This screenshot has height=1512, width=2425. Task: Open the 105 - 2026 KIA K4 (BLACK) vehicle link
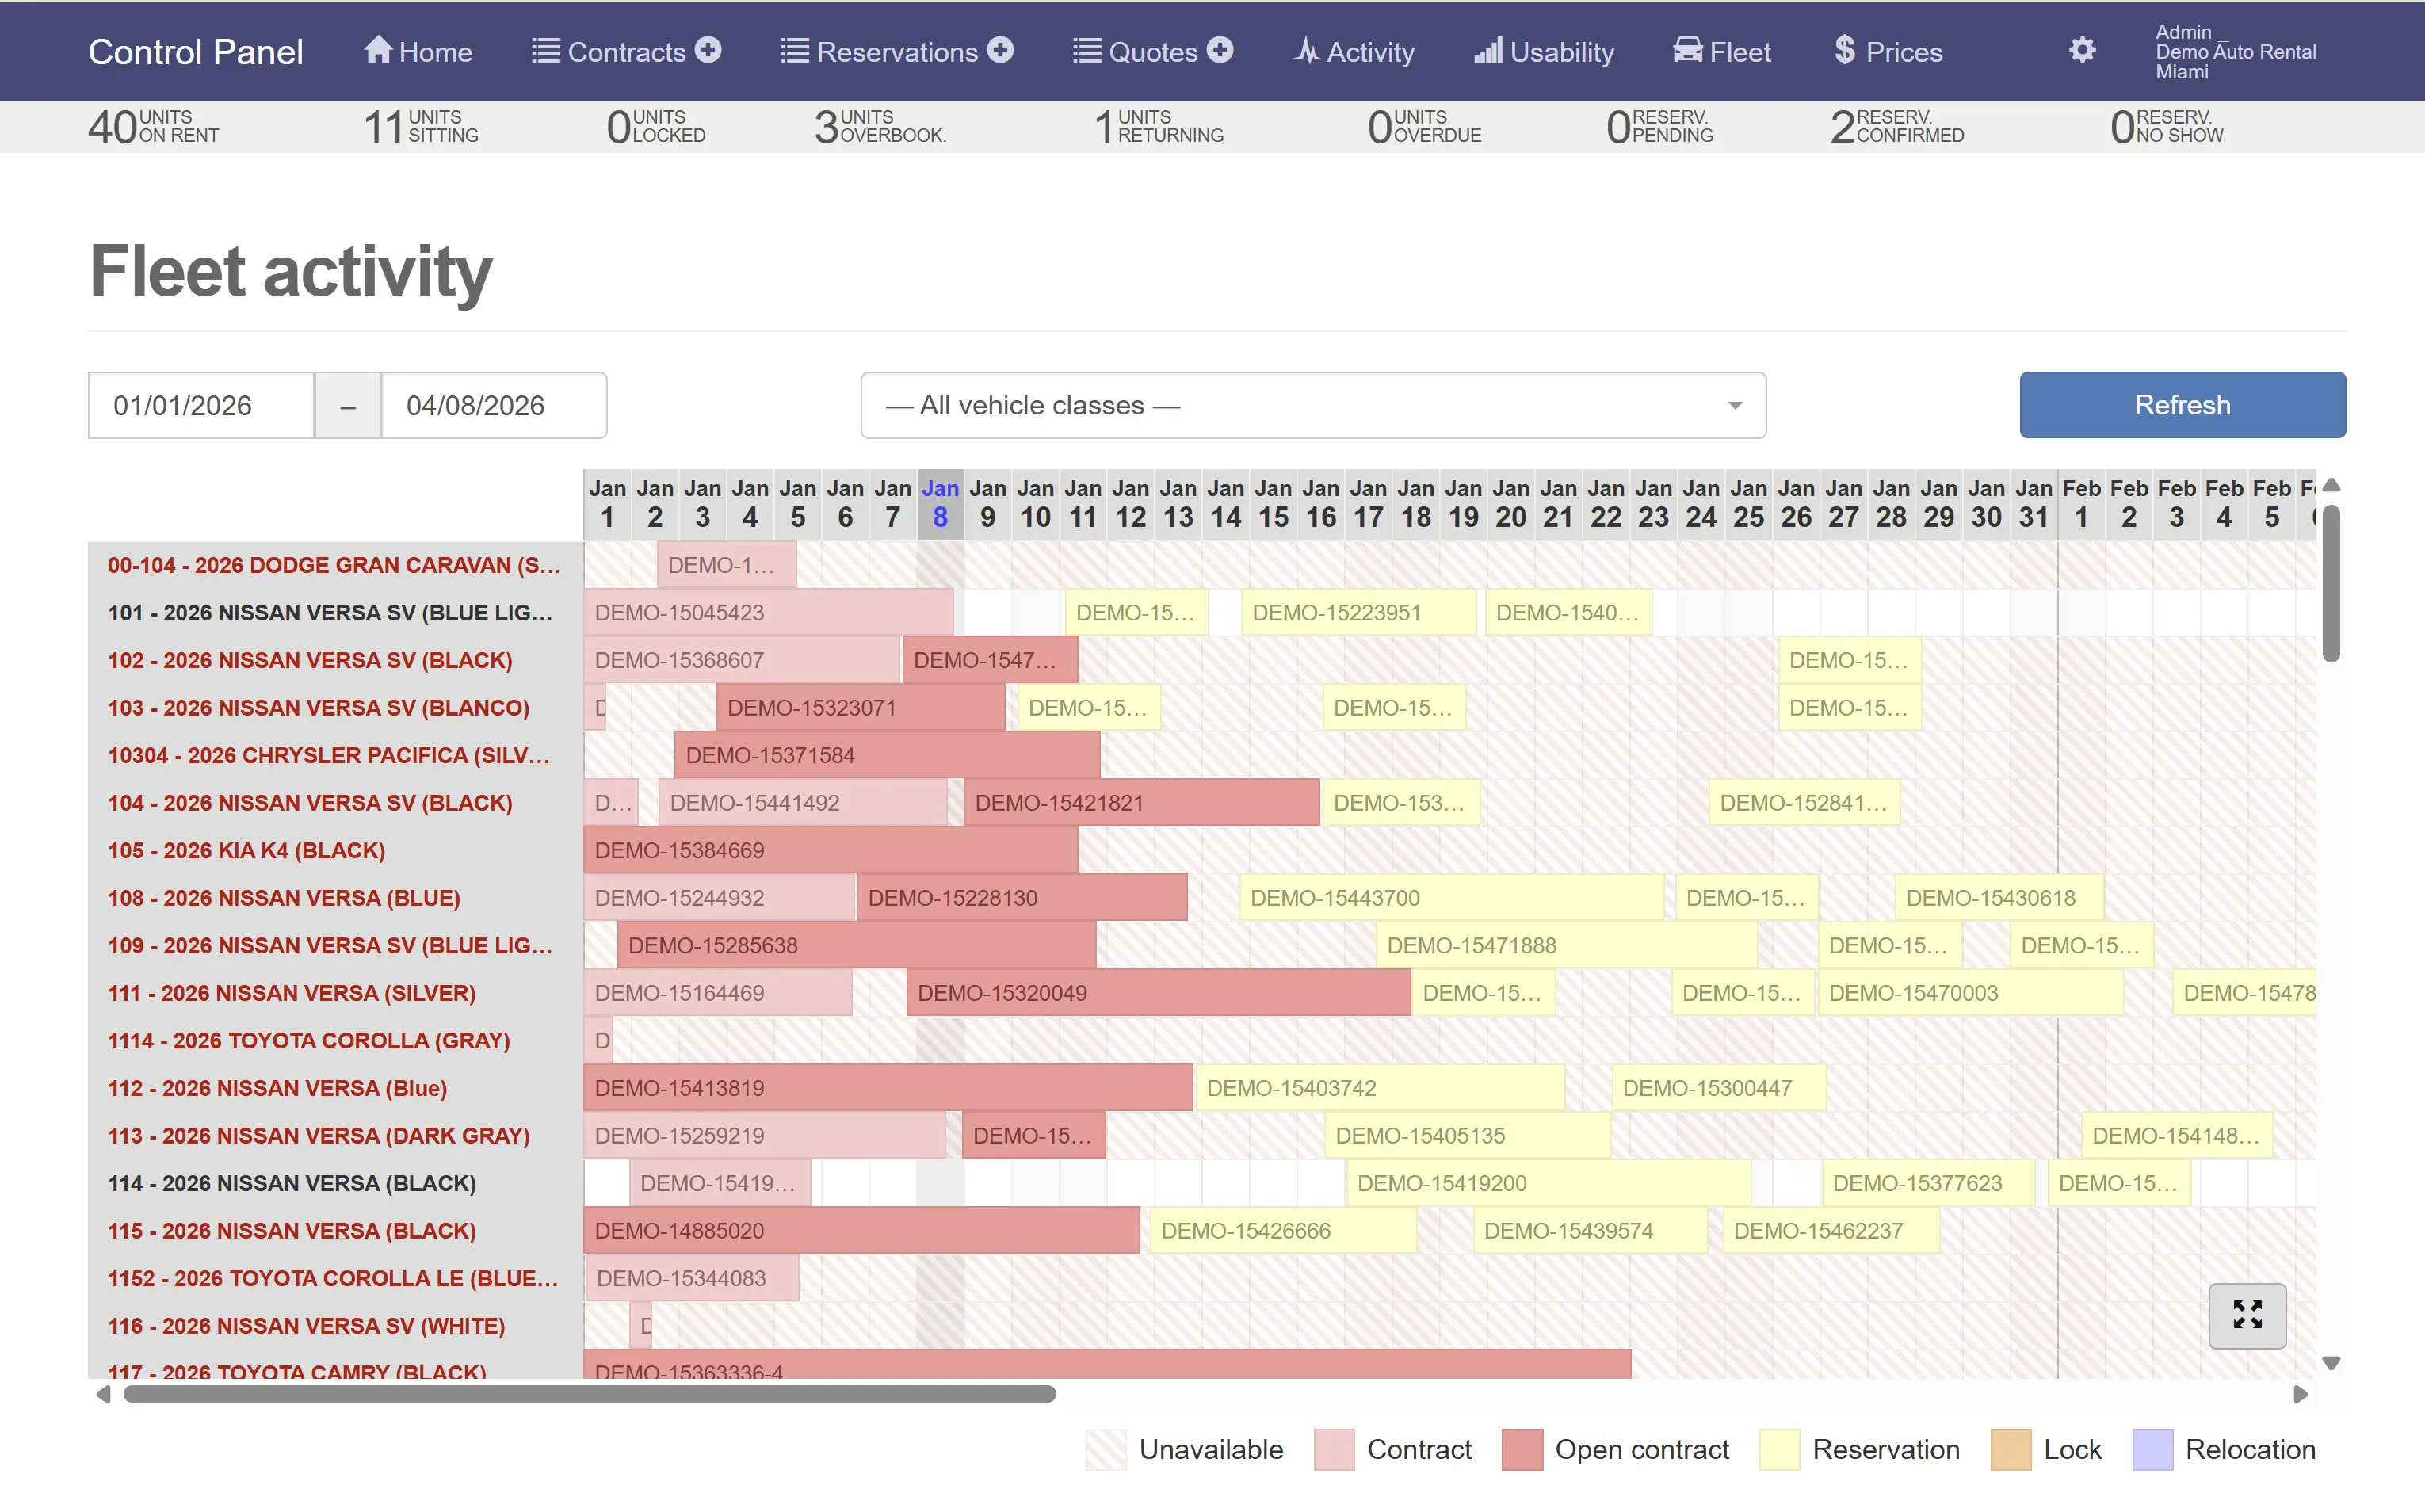[x=246, y=850]
